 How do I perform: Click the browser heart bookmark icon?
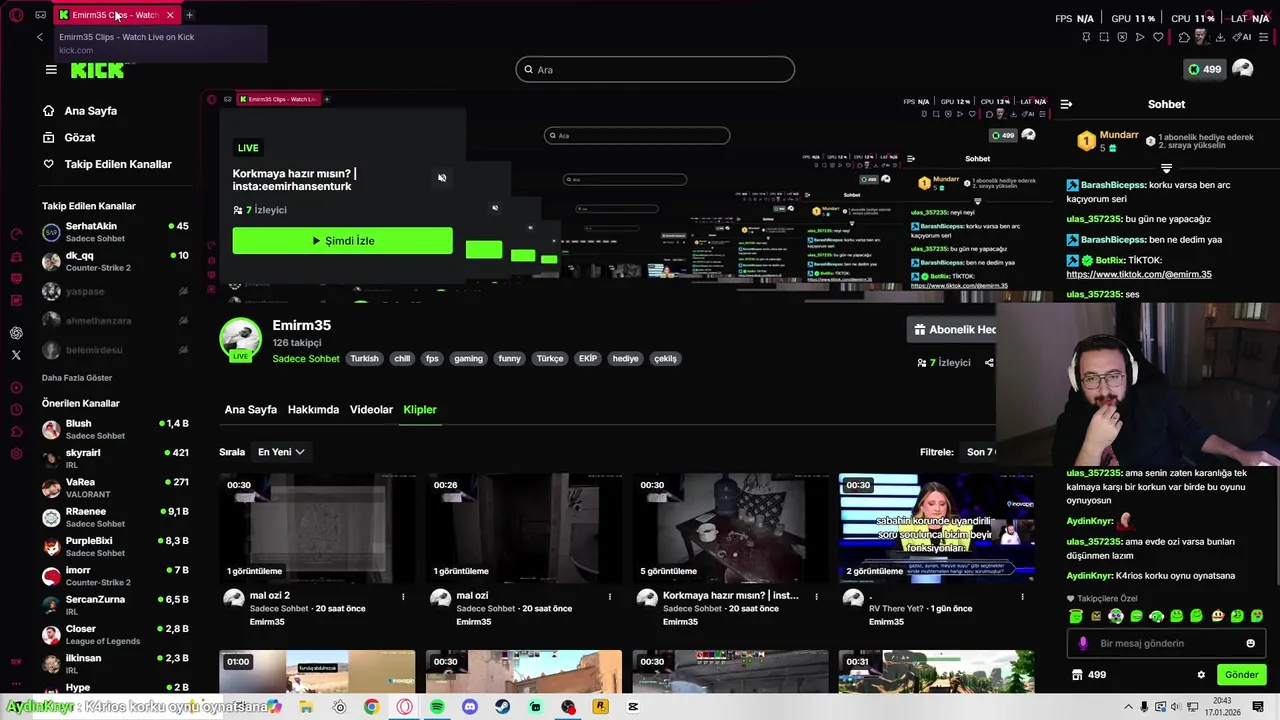(1158, 37)
